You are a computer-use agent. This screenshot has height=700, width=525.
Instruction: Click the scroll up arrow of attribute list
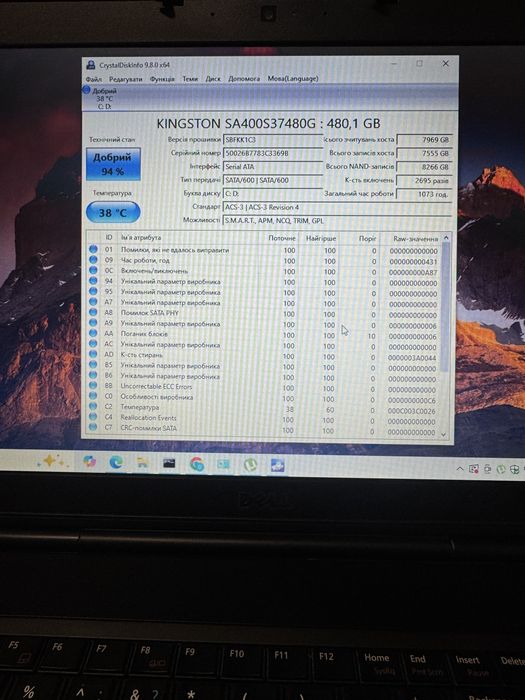point(445,238)
